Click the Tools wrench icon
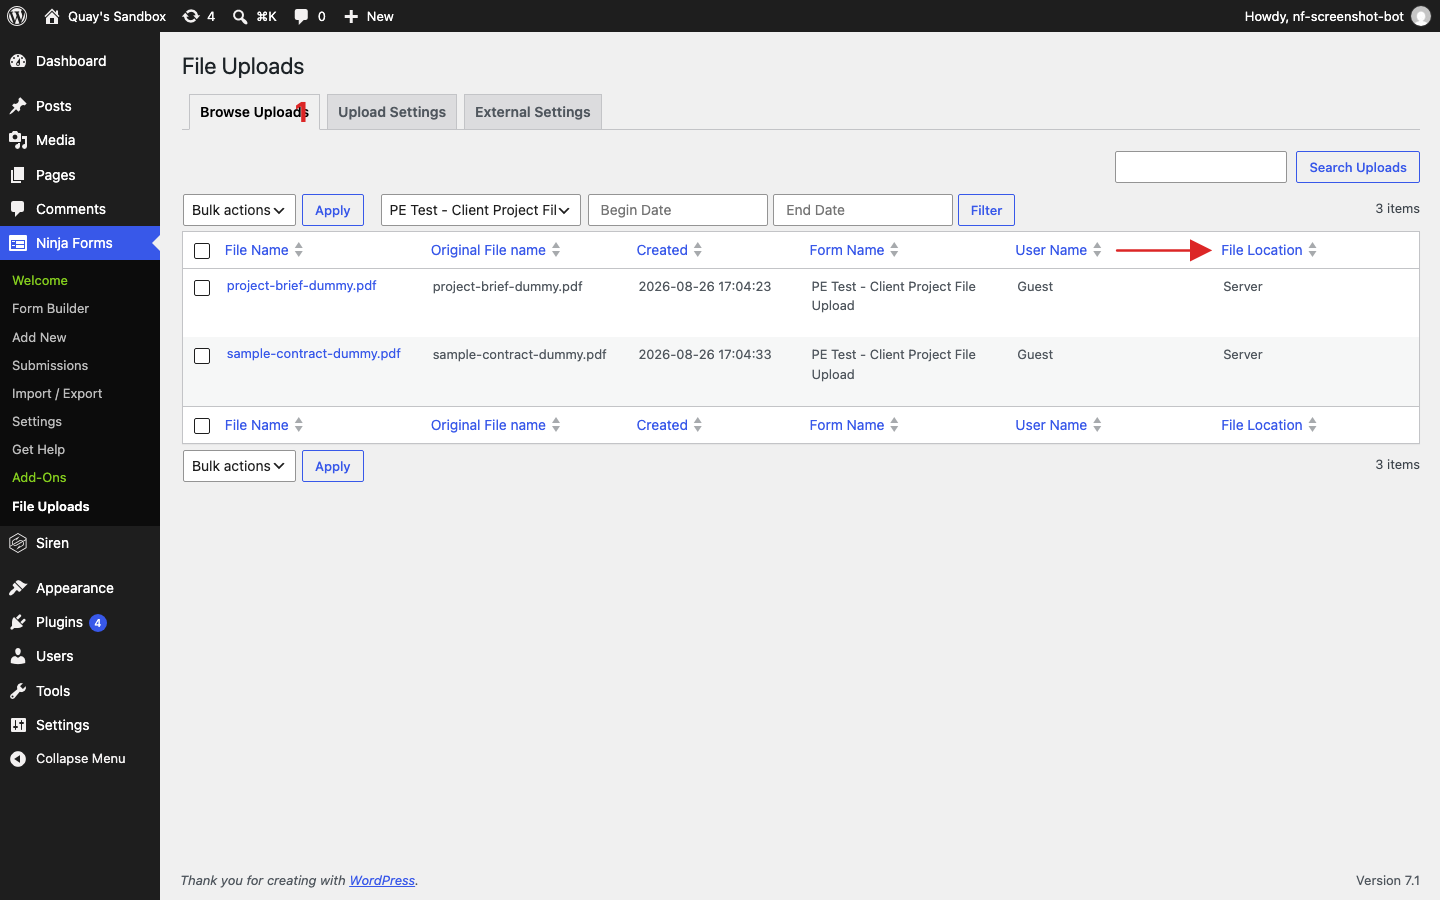This screenshot has width=1440, height=900. click(18, 691)
